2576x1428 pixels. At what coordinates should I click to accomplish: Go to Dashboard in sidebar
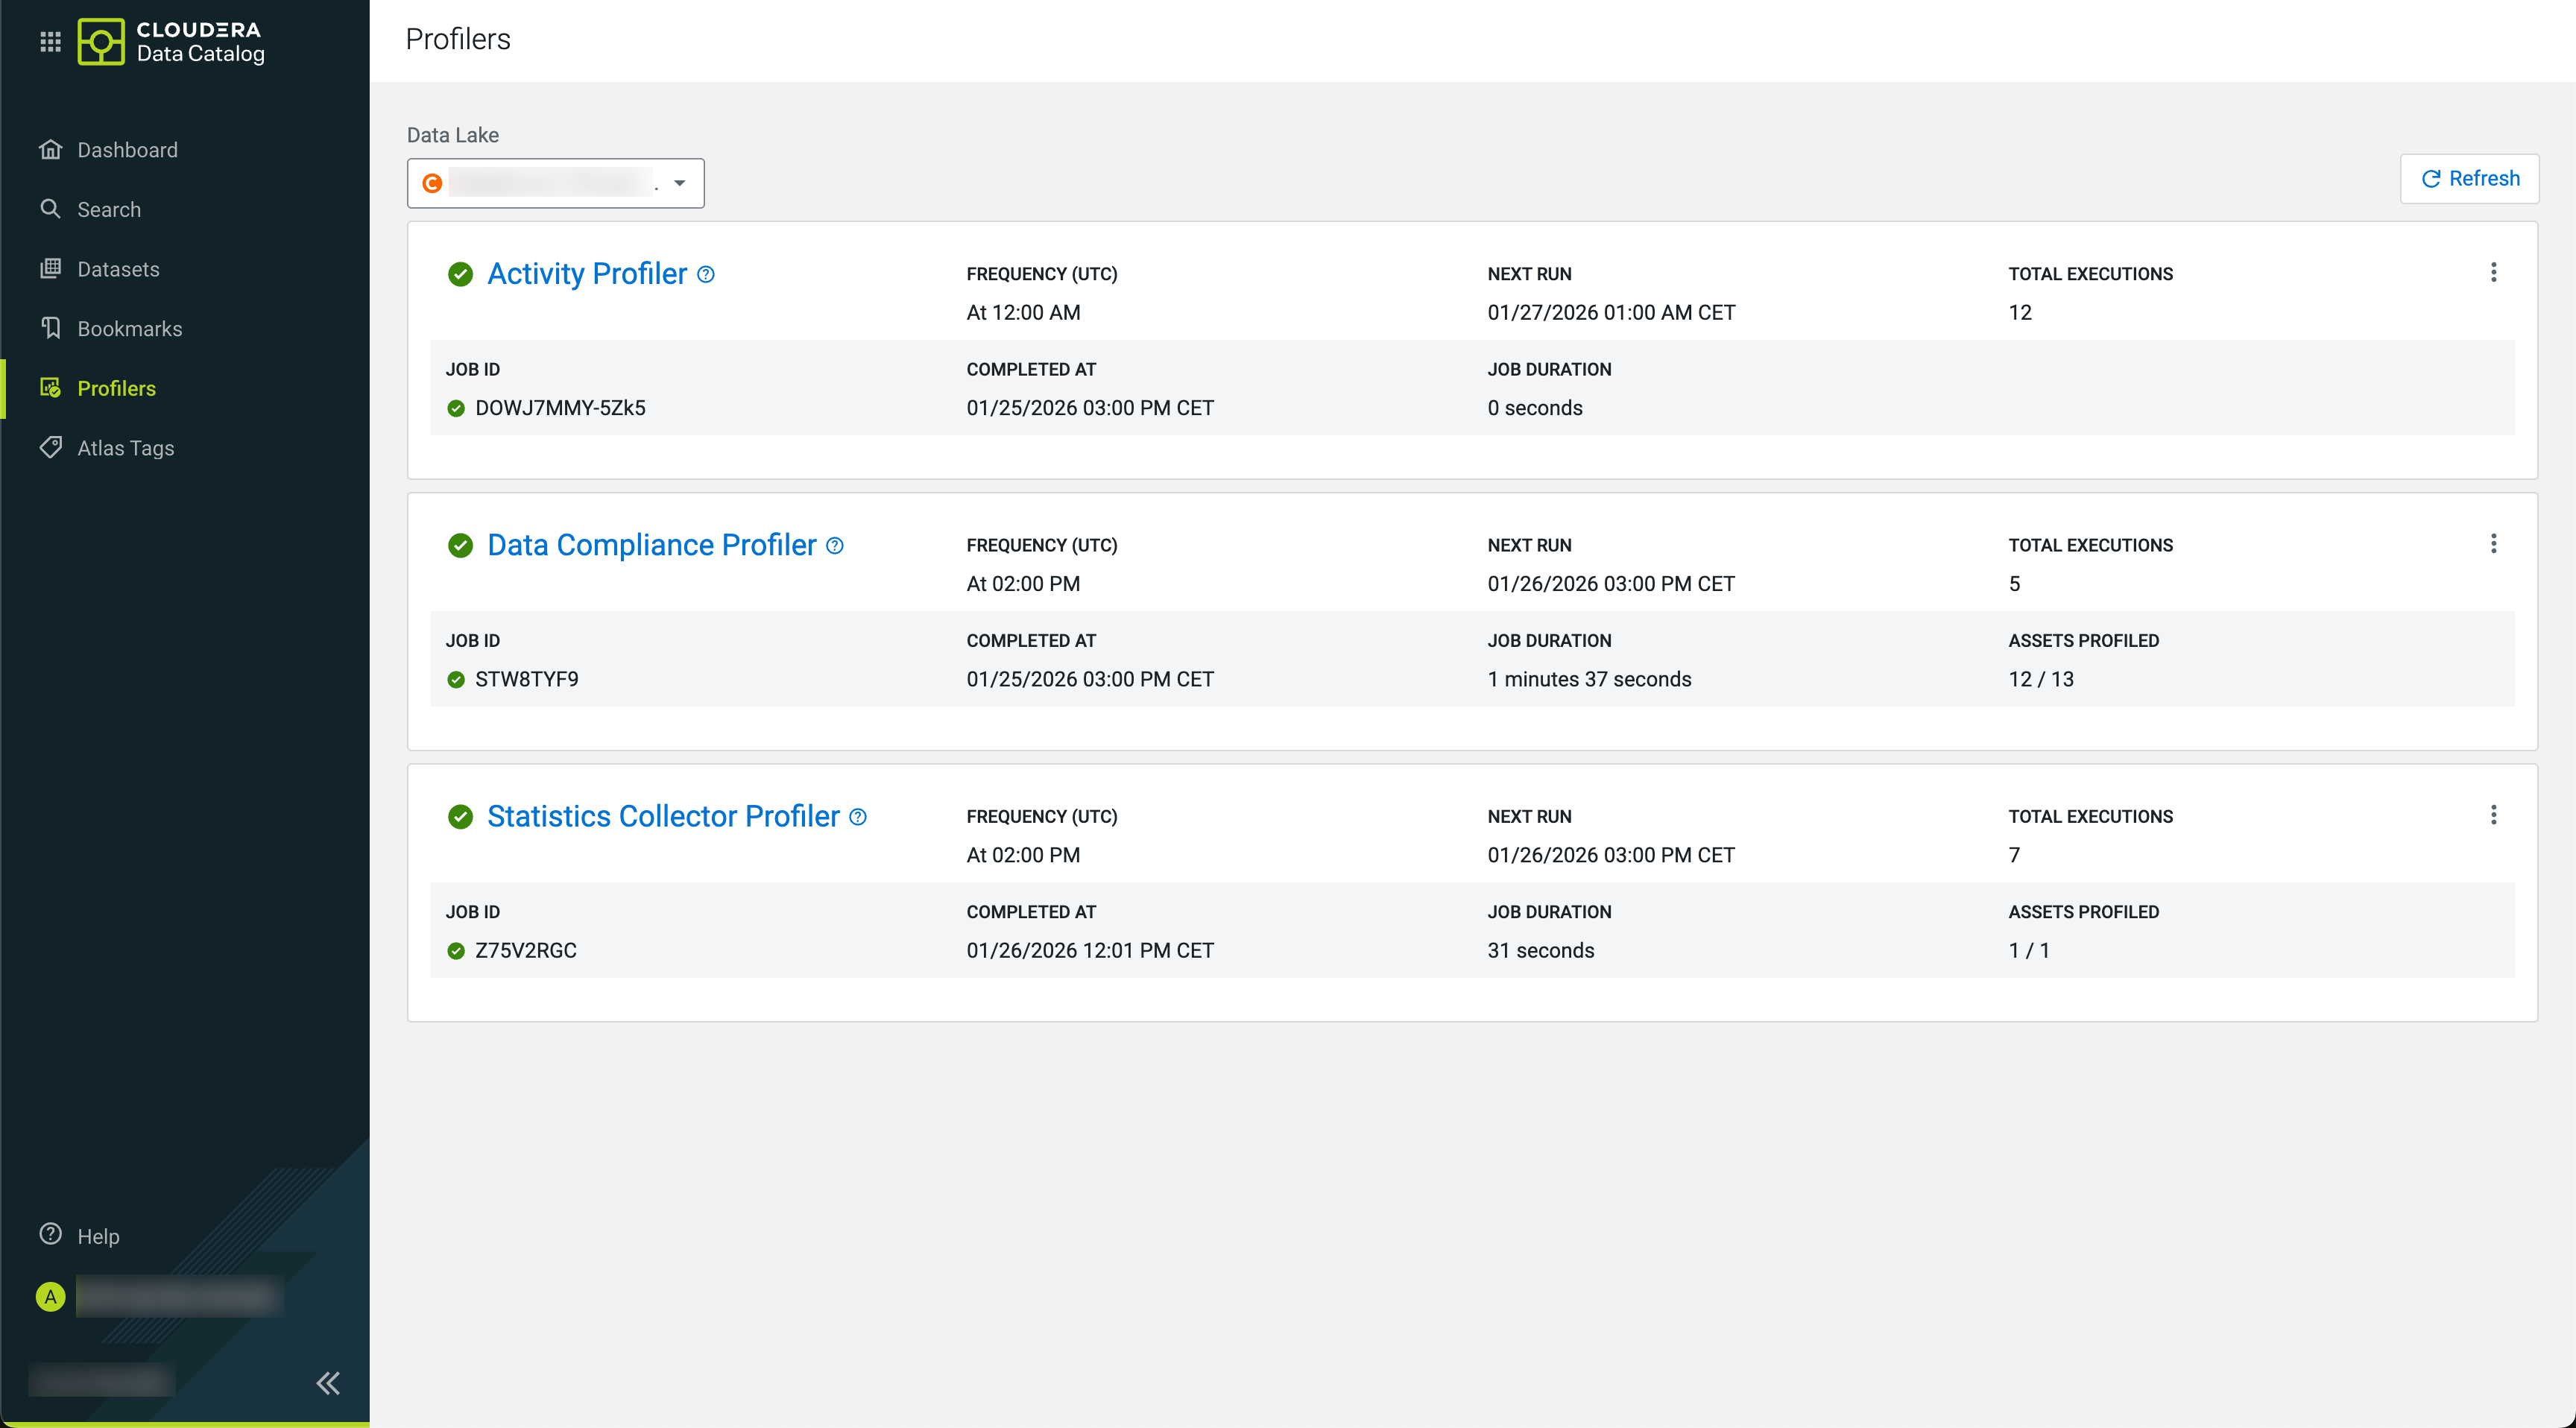tap(127, 150)
